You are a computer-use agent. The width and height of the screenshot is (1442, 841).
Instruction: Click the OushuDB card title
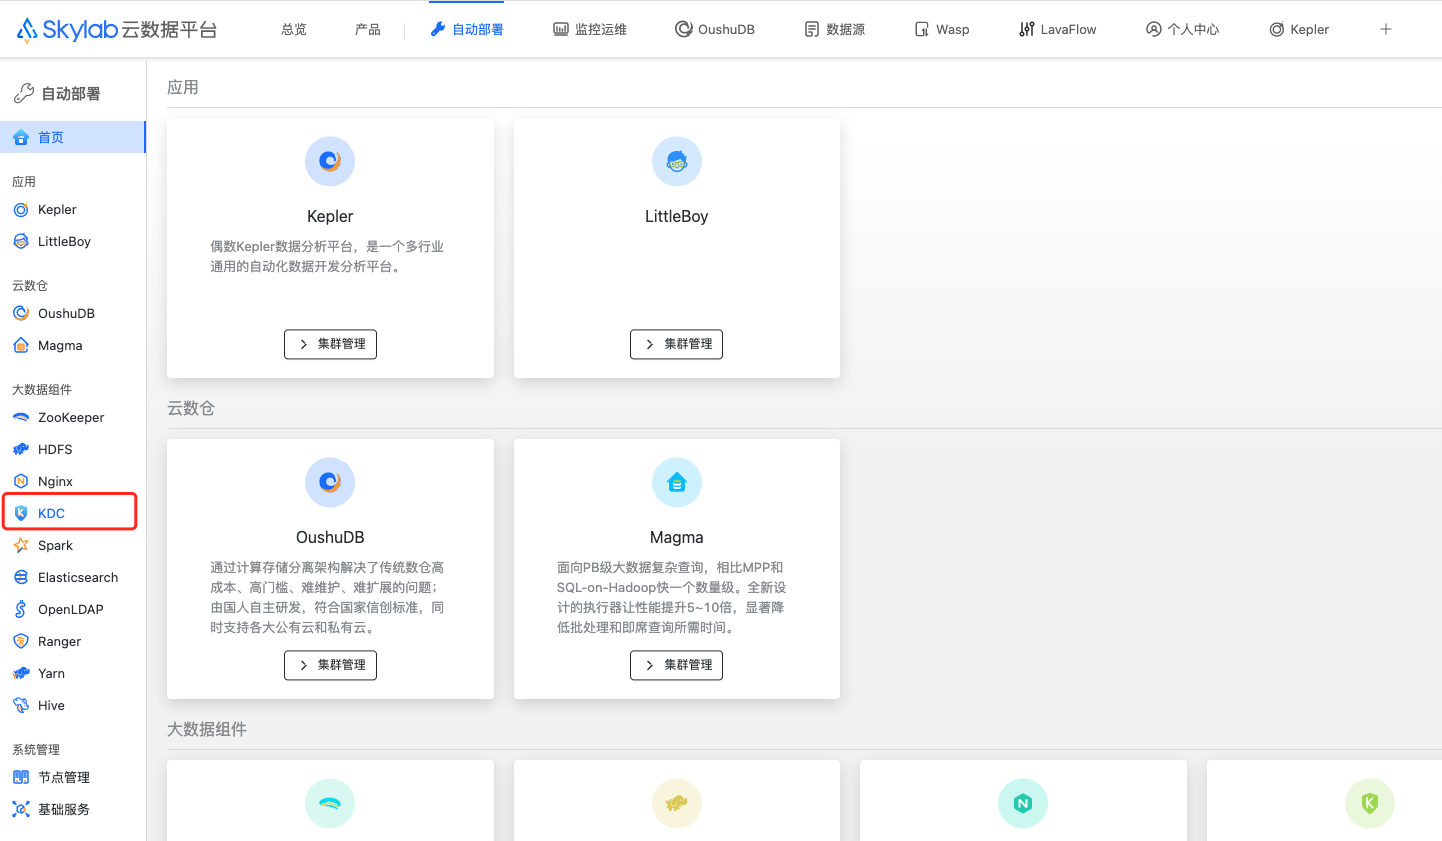pyautogui.click(x=330, y=537)
